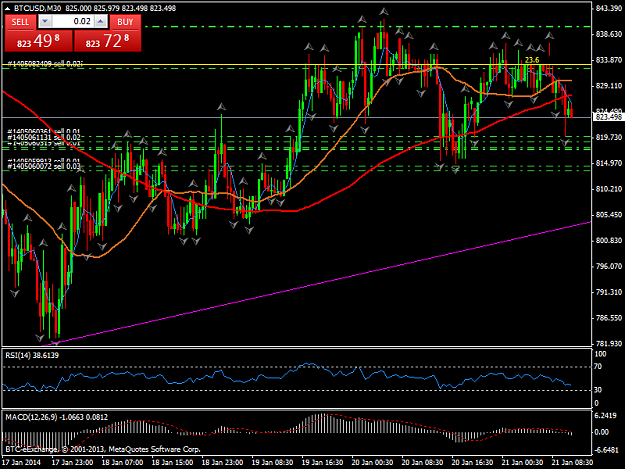Click time axis label 18 Jan 15:00
The height and width of the screenshot is (469, 625).
pos(172,462)
